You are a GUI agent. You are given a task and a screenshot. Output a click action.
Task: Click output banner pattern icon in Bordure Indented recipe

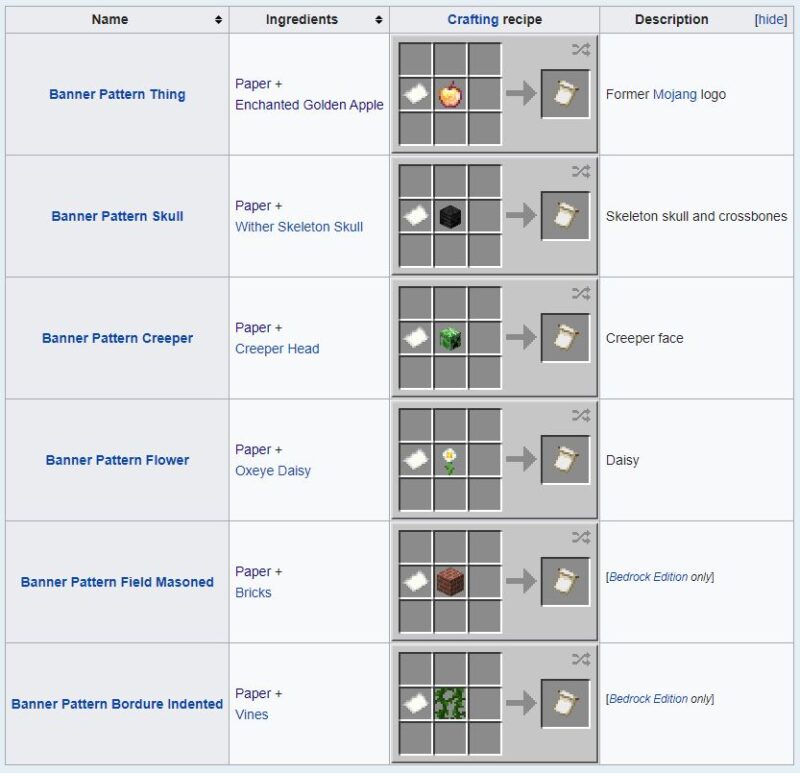[x=565, y=704]
